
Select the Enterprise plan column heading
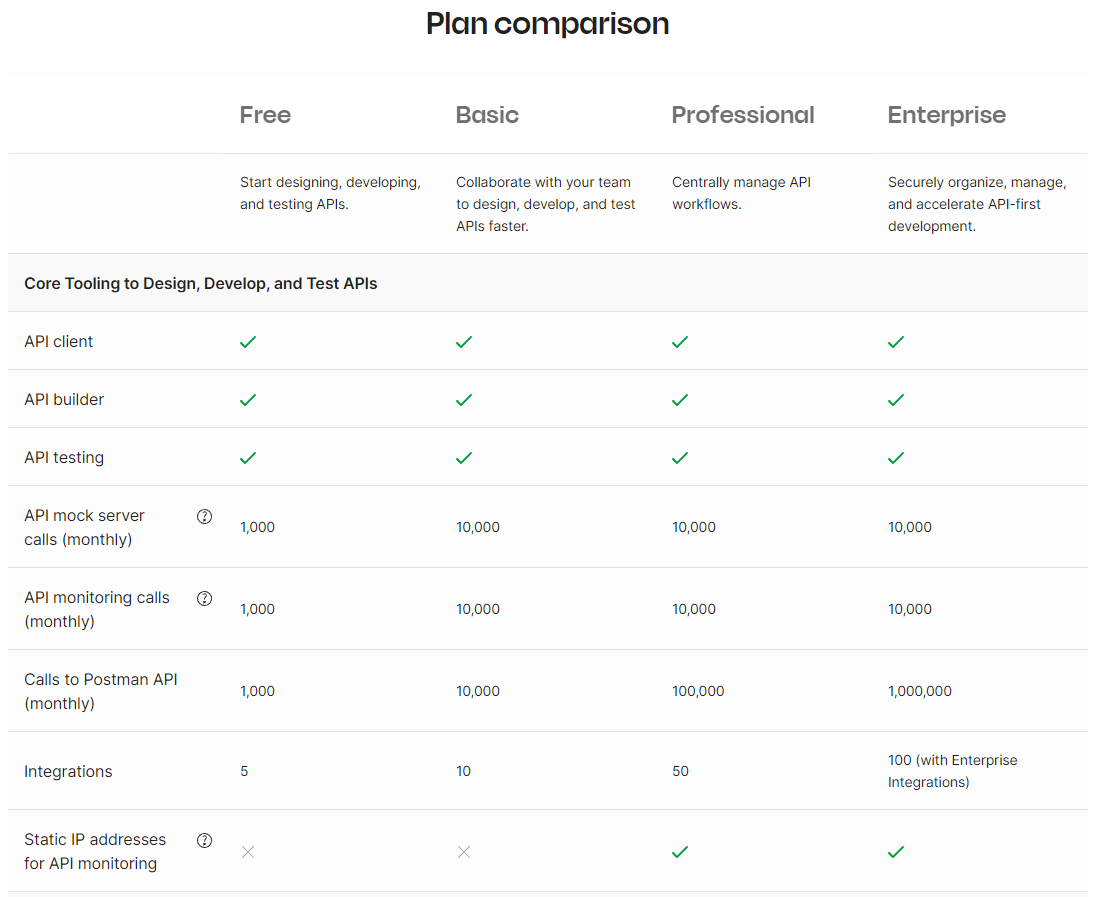947,115
